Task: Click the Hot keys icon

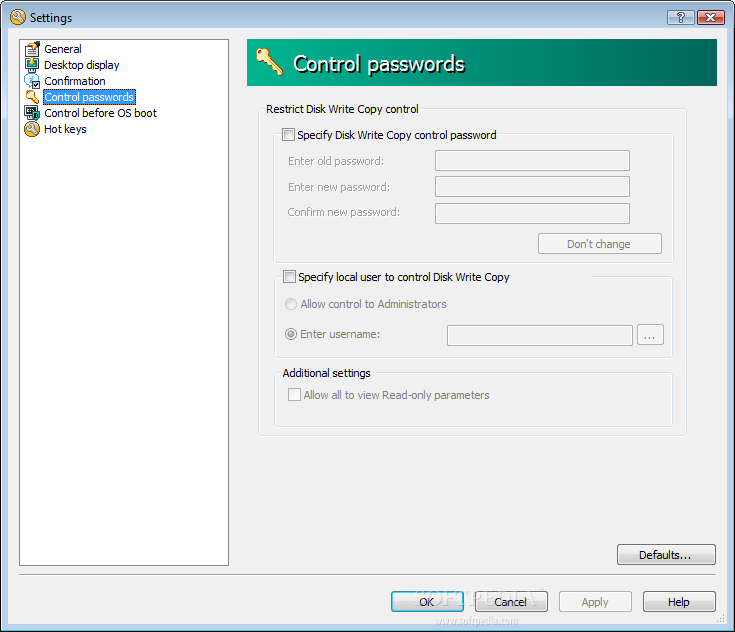Action: pyautogui.click(x=32, y=128)
